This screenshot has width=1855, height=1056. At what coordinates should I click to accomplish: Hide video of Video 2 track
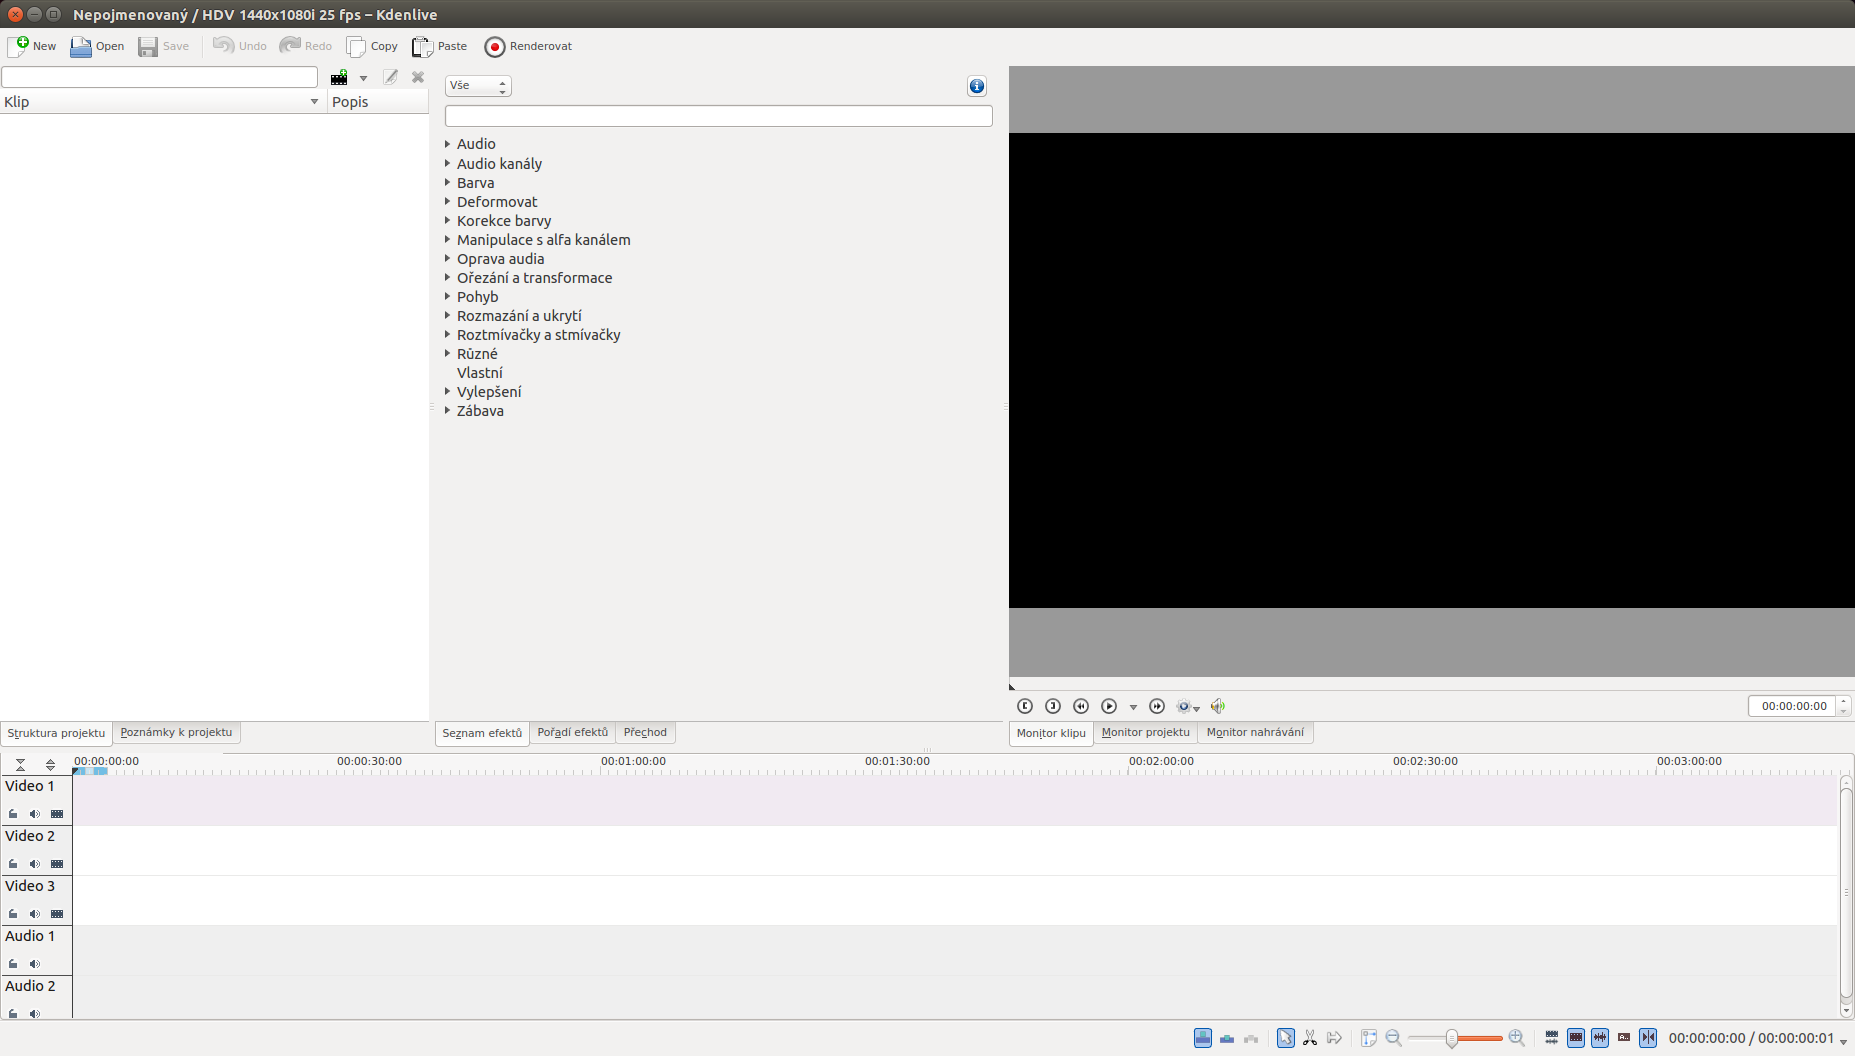point(57,864)
